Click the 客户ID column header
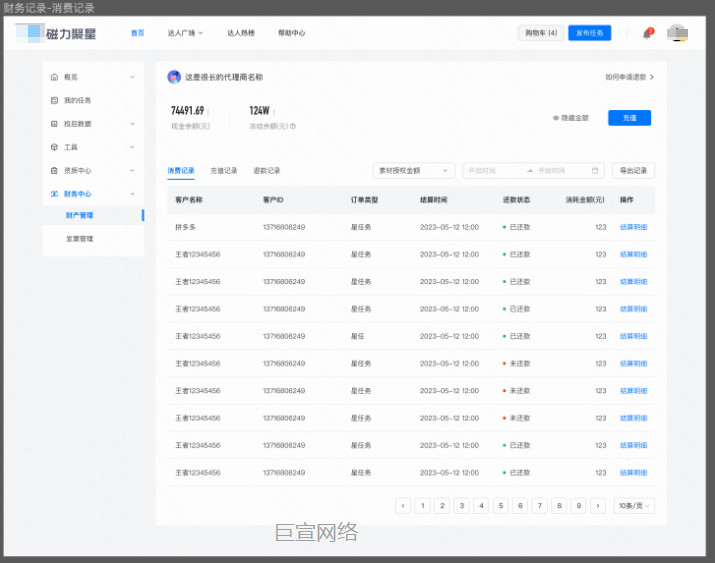 tap(273, 200)
